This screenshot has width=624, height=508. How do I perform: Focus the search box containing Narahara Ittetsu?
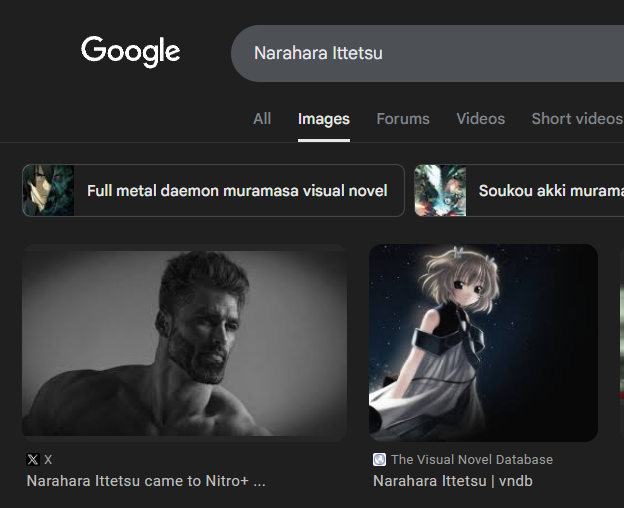[427, 53]
